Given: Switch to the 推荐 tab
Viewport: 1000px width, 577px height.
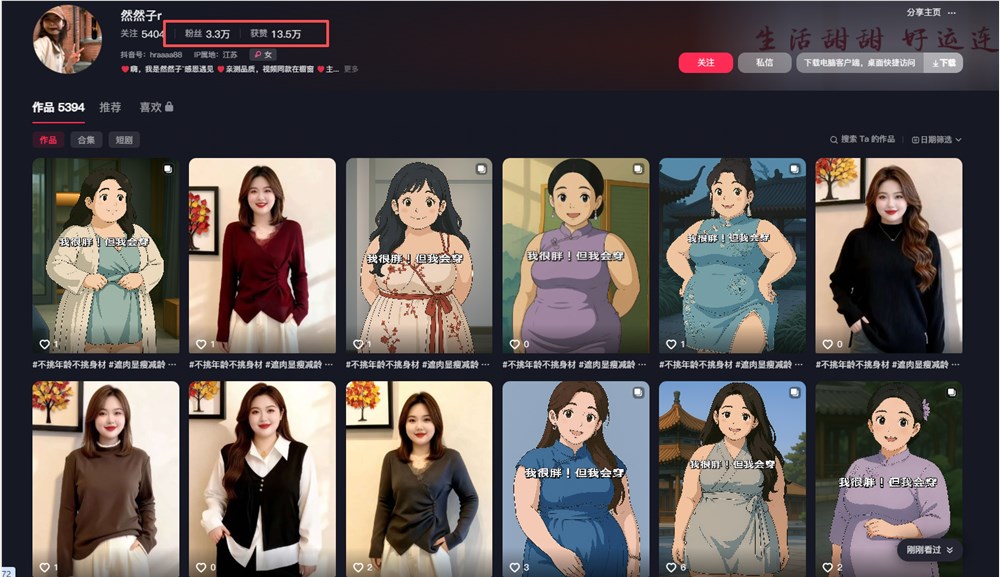Looking at the screenshot, I should (110, 108).
